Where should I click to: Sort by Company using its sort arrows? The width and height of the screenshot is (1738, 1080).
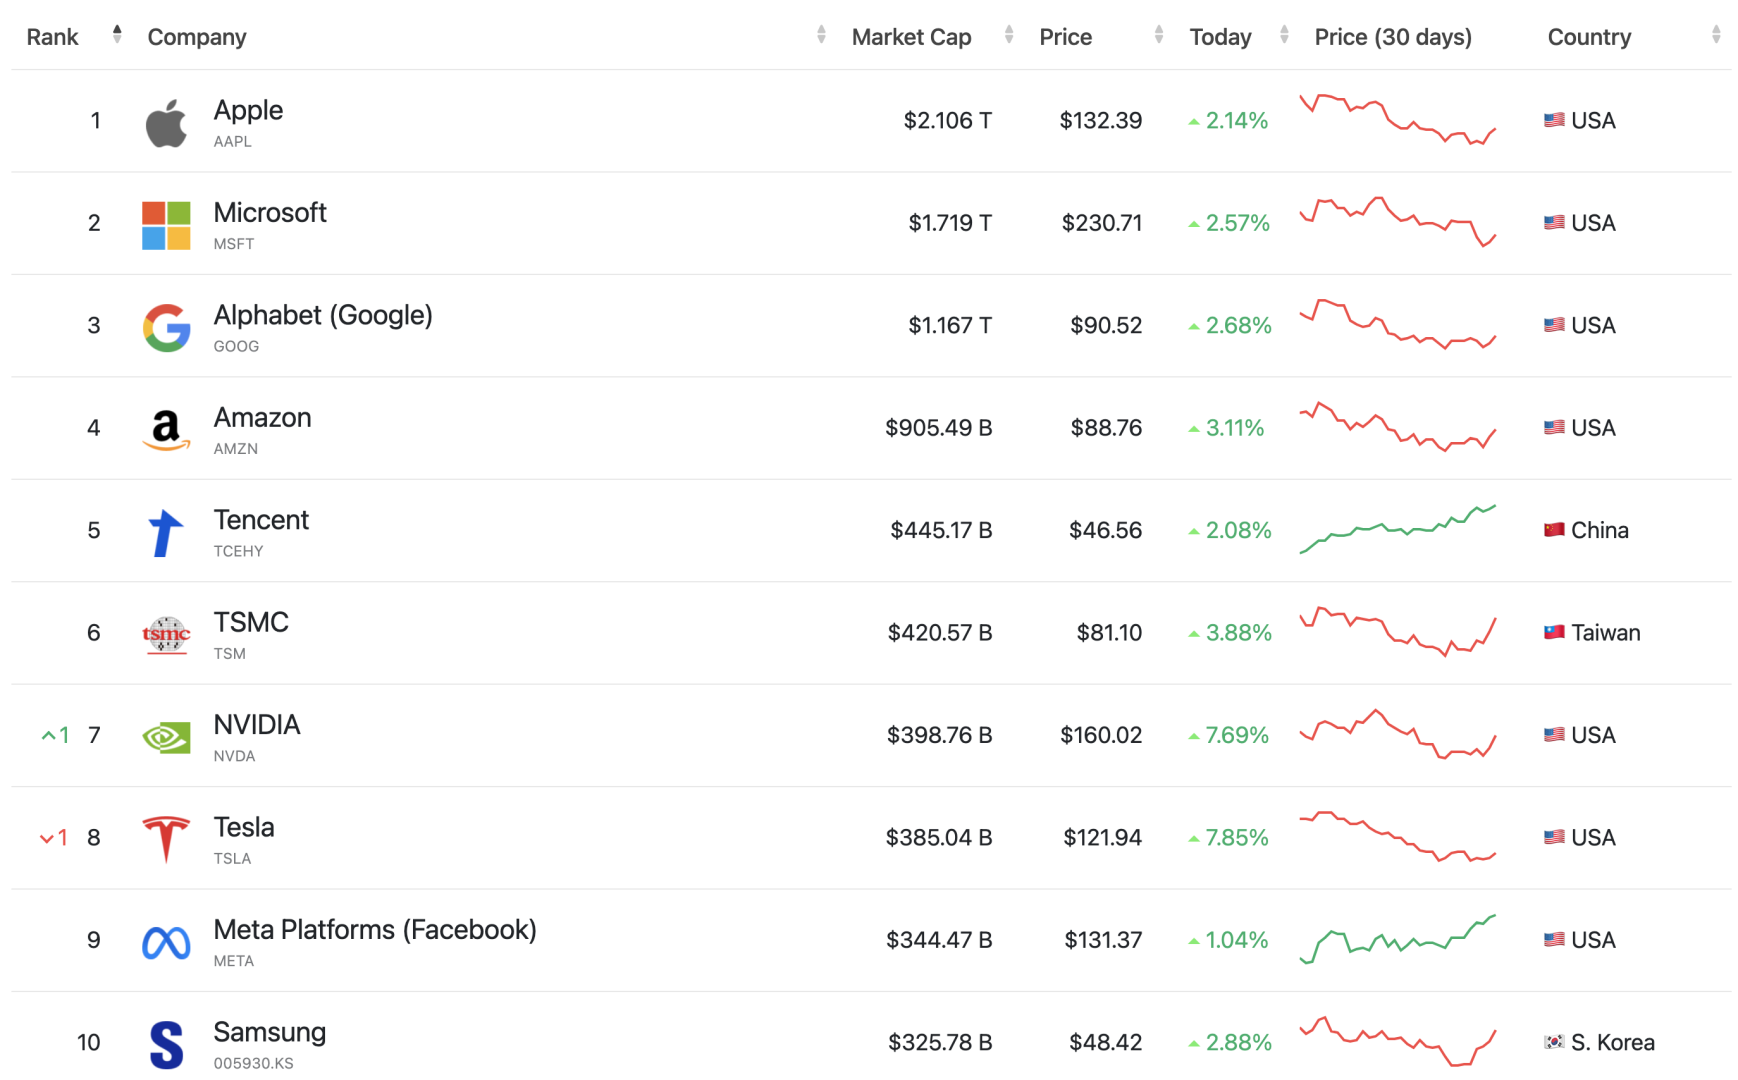[821, 35]
